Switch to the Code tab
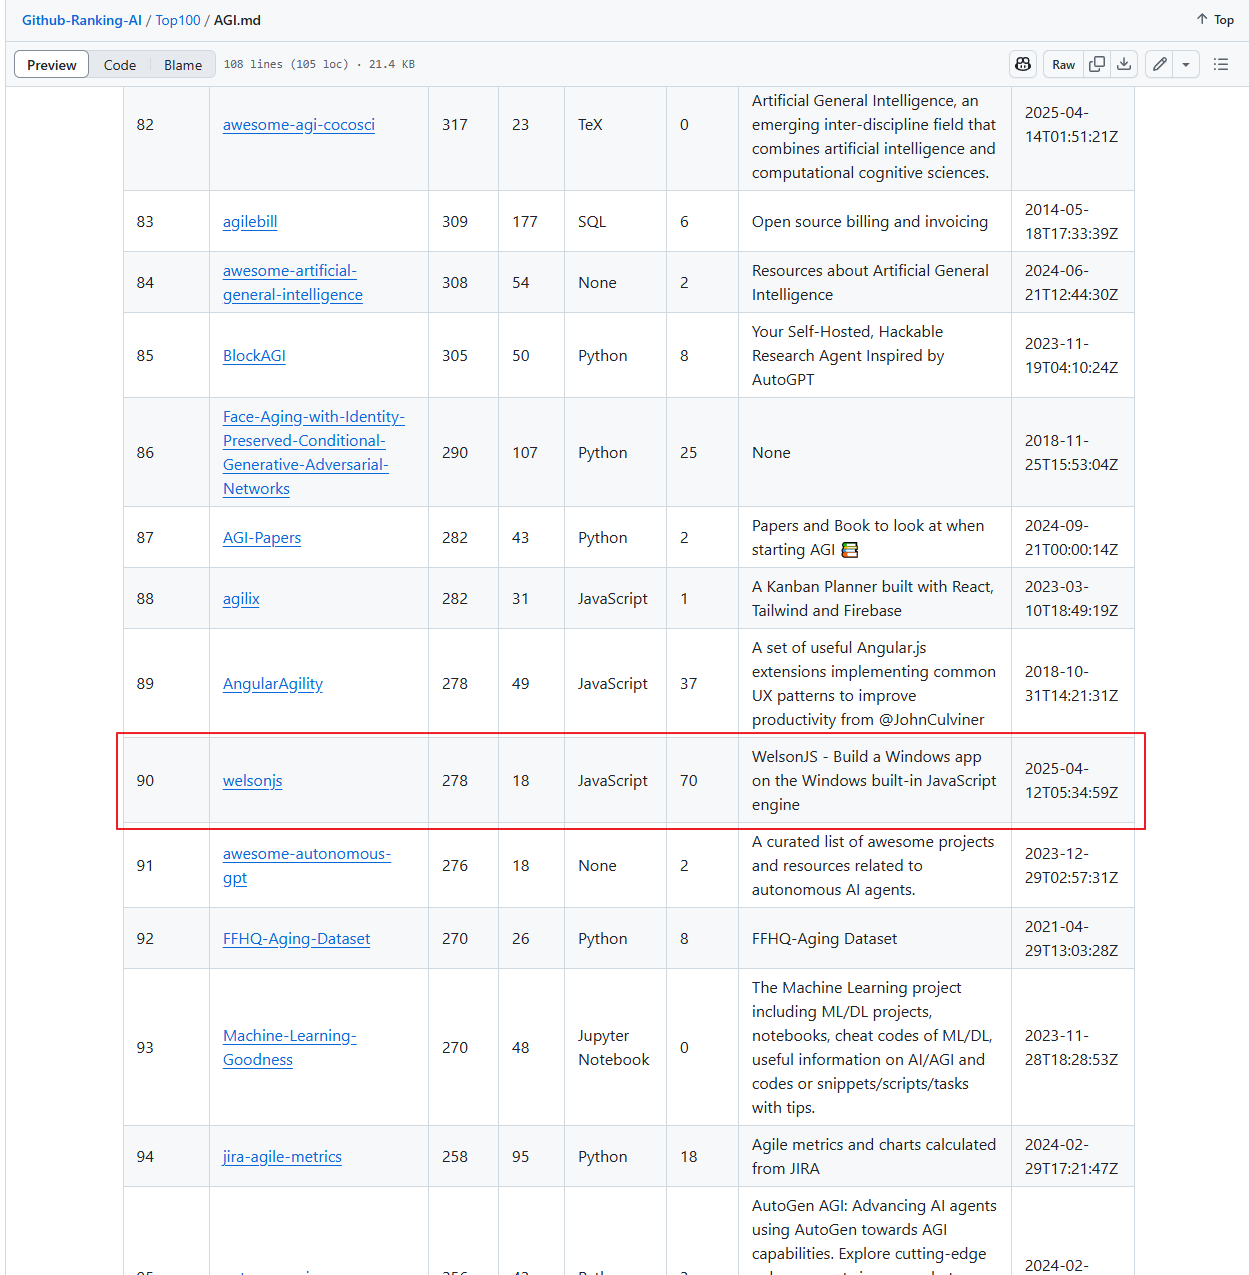 click(120, 65)
